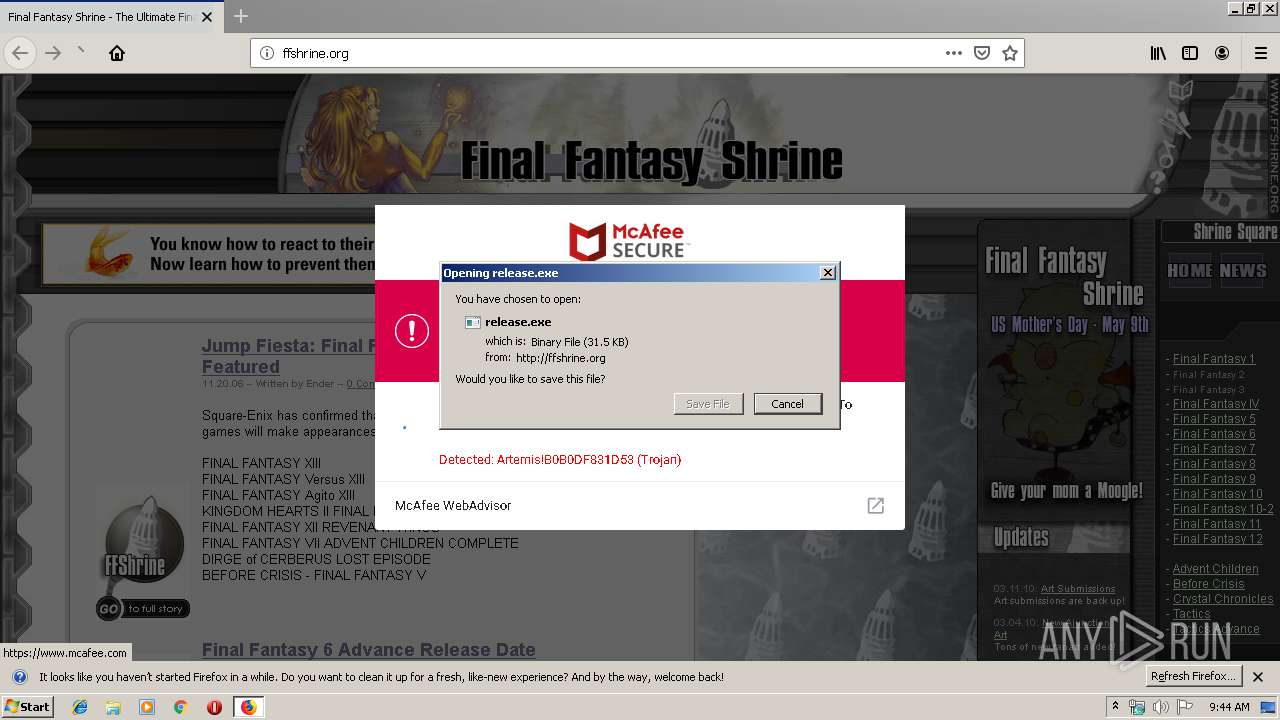The width and height of the screenshot is (1280, 720).
Task: Open Final Fantasy IV link
Action: pos(1216,404)
